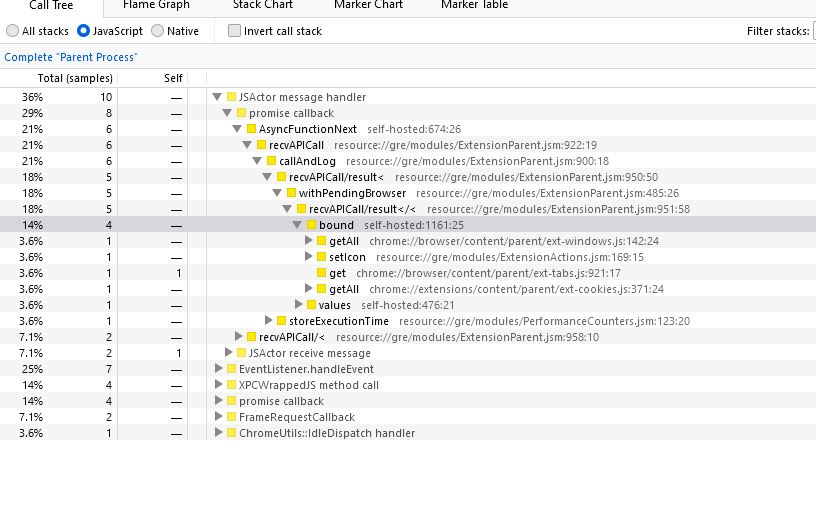Click the yellow icon beside withPendingBrowser
Image resolution: width=816 pixels, height=509 pixels.
point(291,193)
